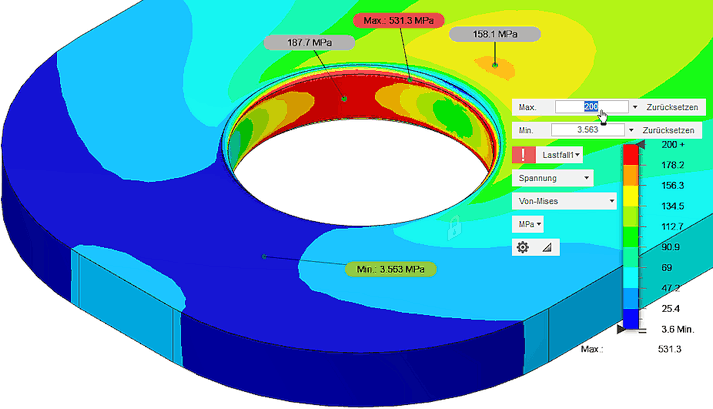Click the 187.7 MPa probe point marker

343,99
